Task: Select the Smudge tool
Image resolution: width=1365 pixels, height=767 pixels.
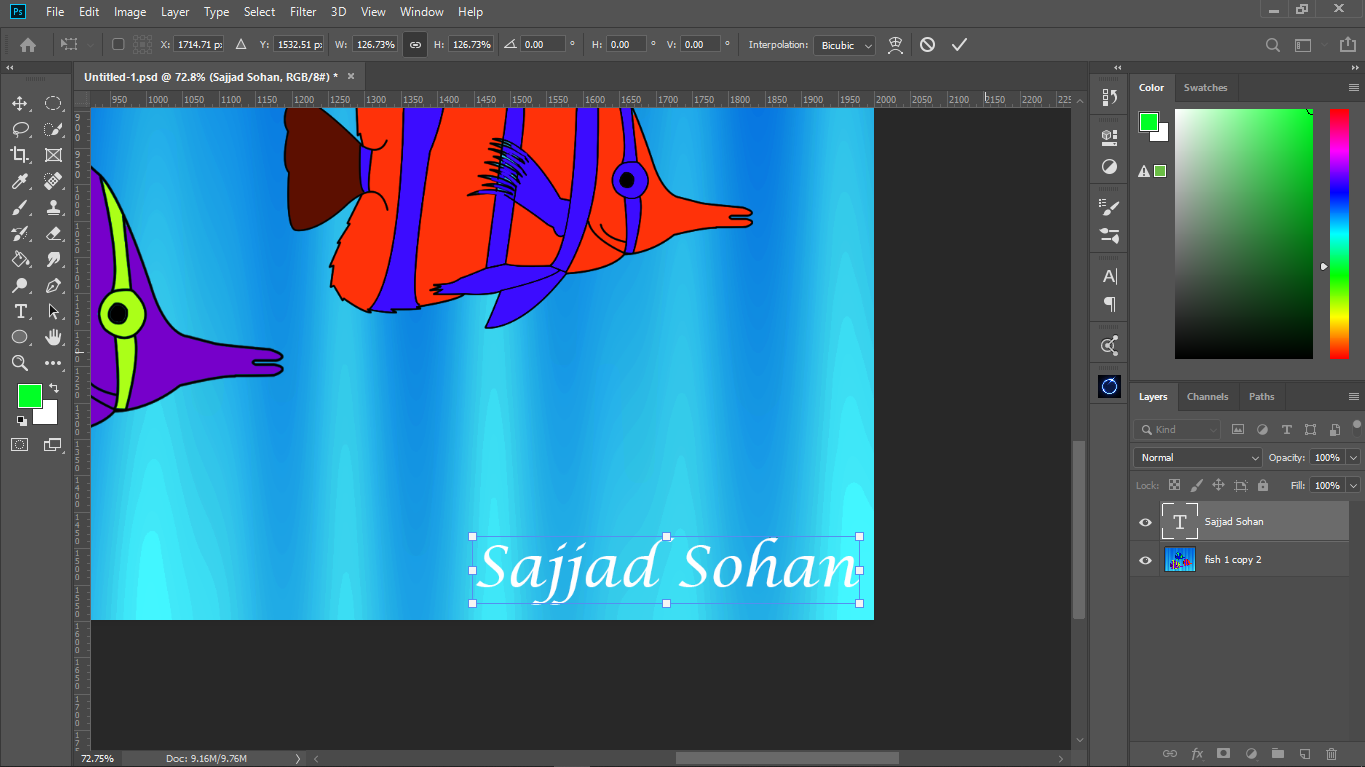Action: pos(53,259)
